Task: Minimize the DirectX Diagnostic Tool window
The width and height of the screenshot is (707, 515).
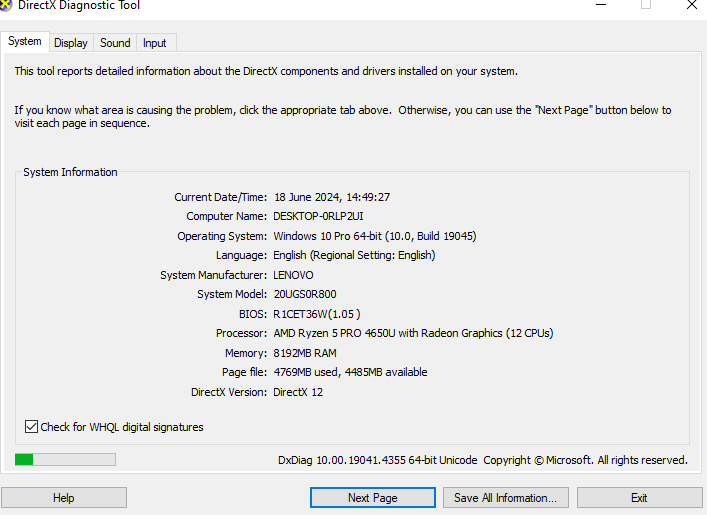Action: (x=600, y=4)
